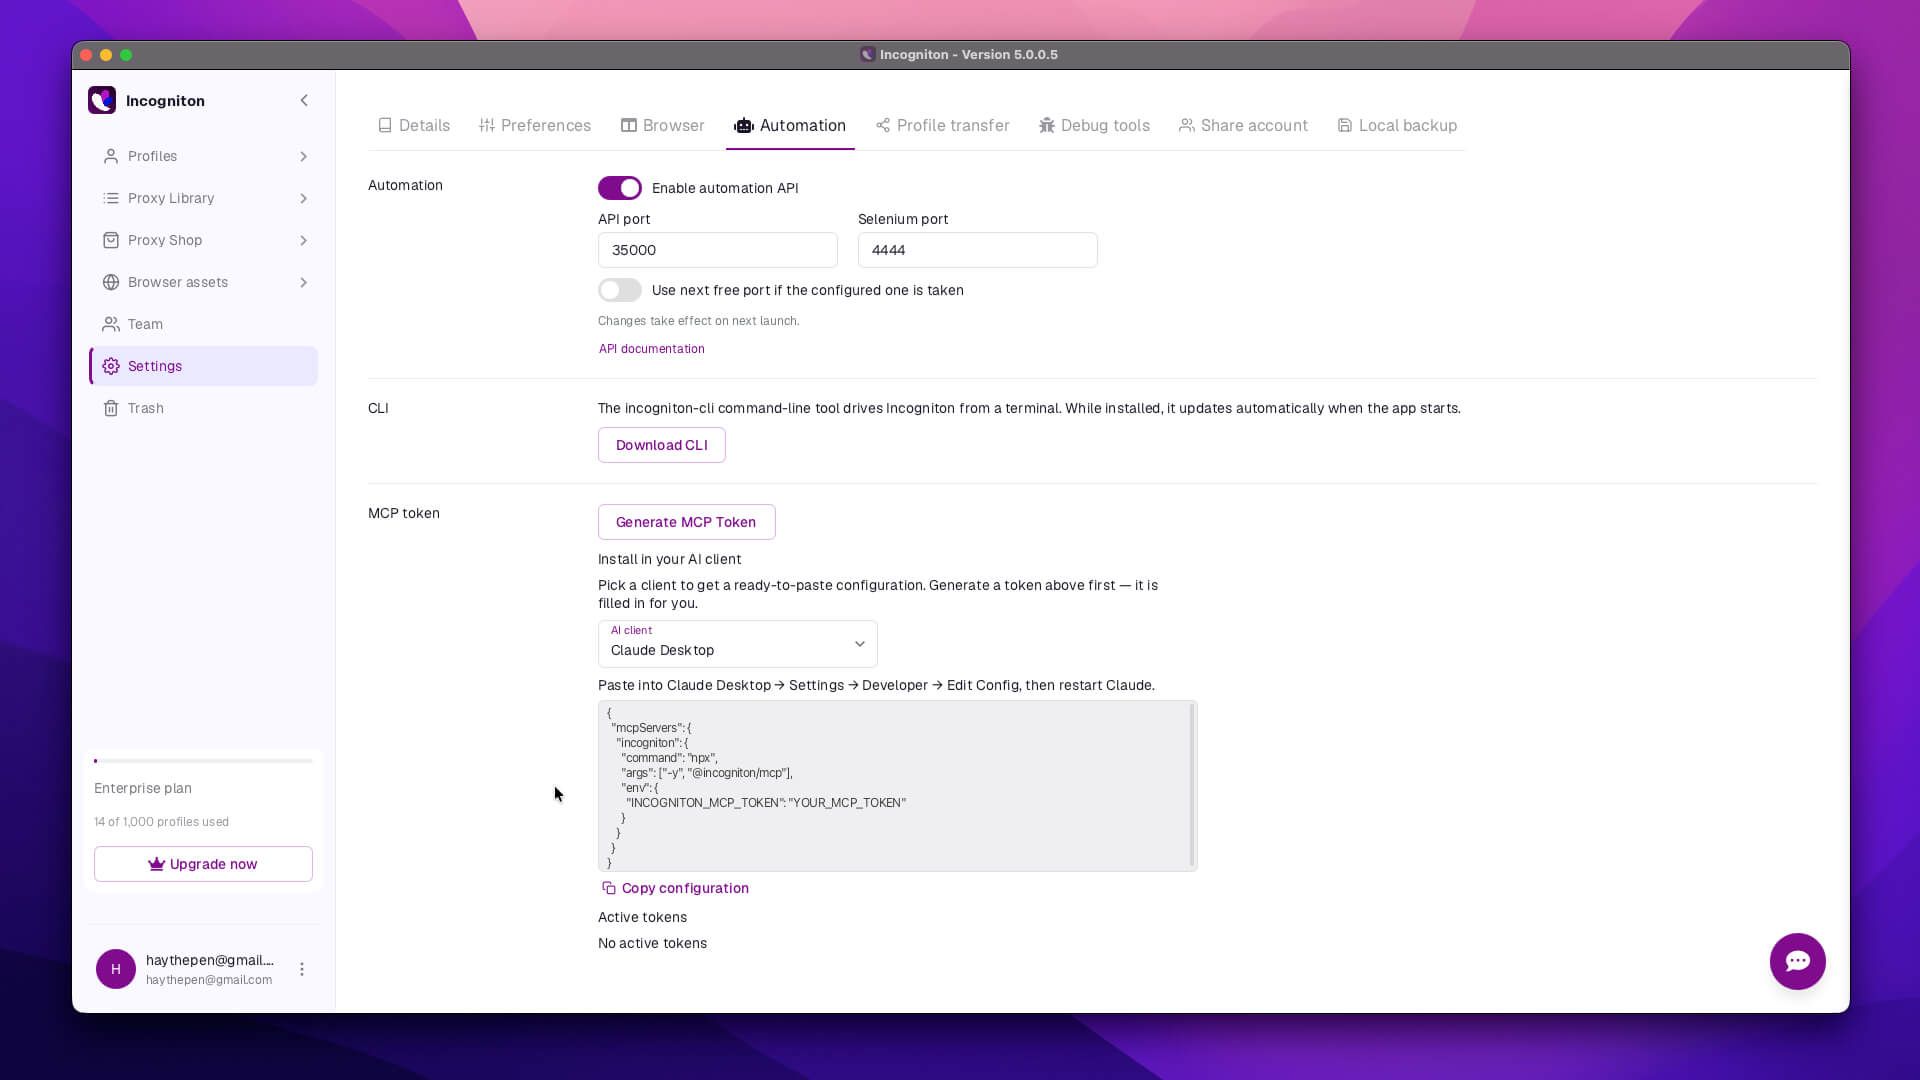Screen dimensions: 1920x1080
Task: Click the Upgrade now button
Action: coord(203,864)
